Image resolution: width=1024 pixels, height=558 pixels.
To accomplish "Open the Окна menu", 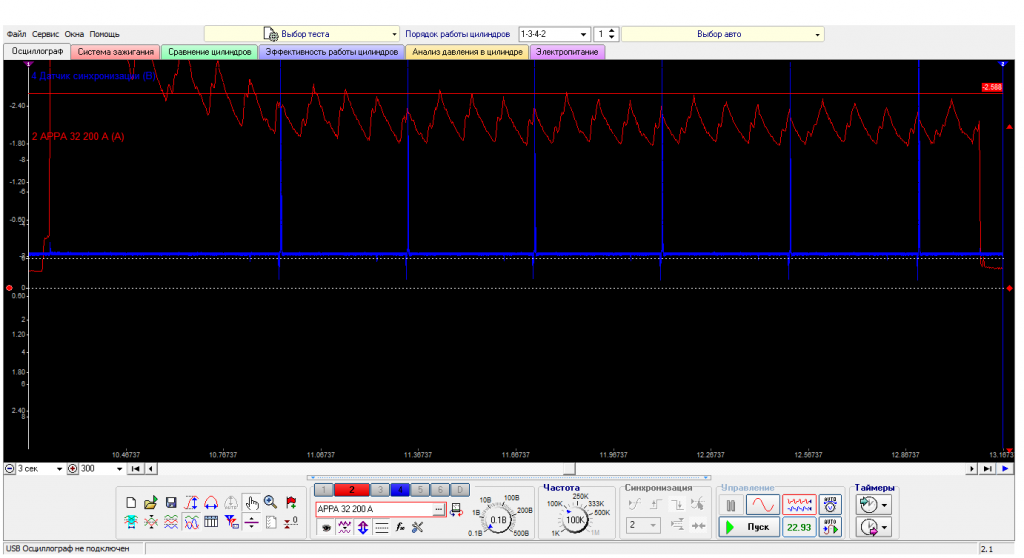I will click(x=74, y=34).
